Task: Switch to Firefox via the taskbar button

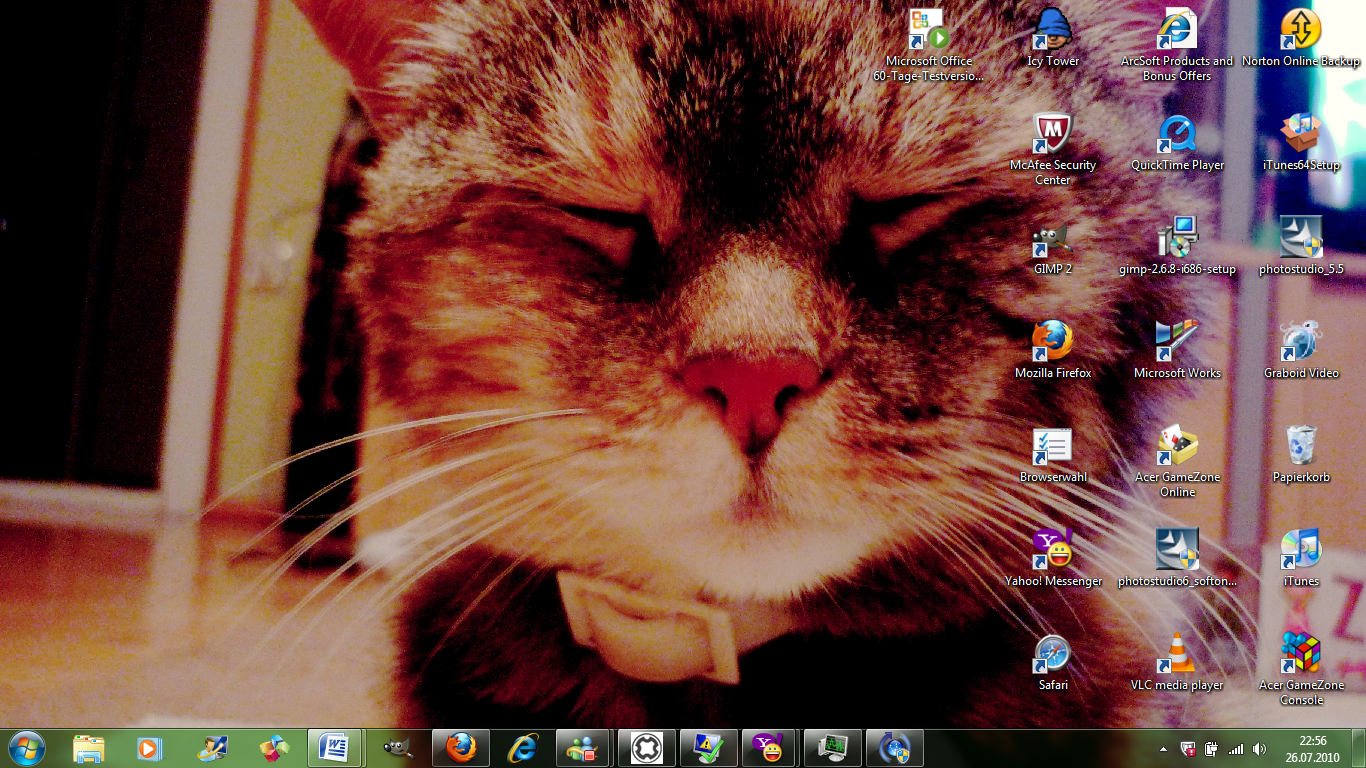Action: 461,748
